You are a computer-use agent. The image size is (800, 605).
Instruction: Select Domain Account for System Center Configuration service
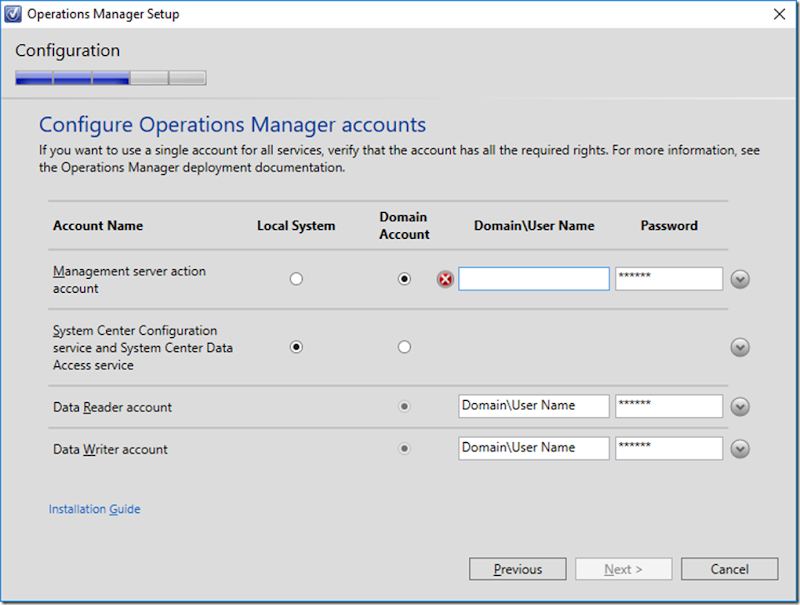(x=404, y=347)
